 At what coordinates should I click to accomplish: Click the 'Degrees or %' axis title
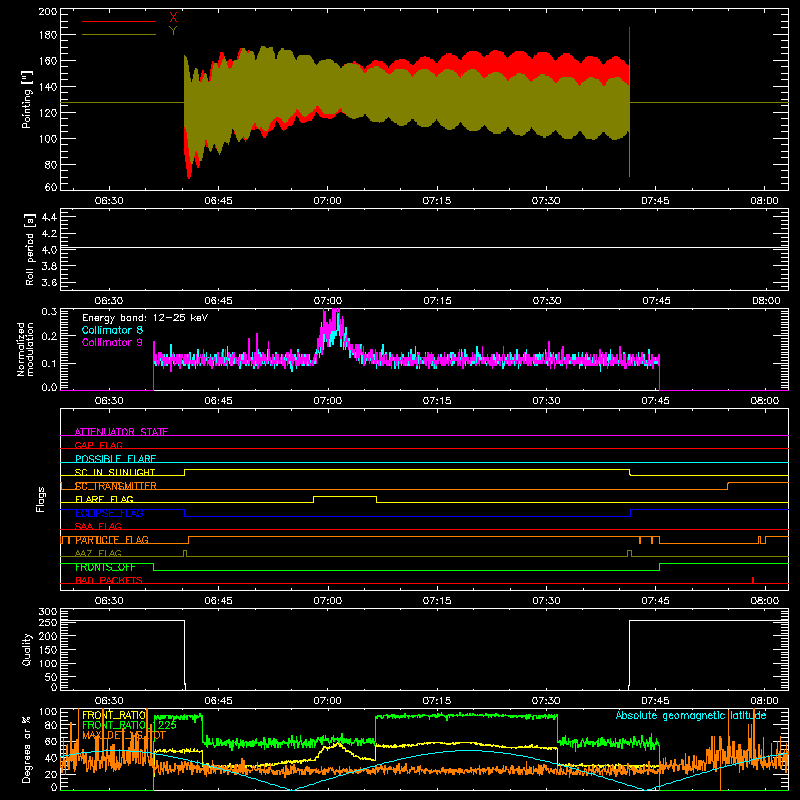point(27,749)
